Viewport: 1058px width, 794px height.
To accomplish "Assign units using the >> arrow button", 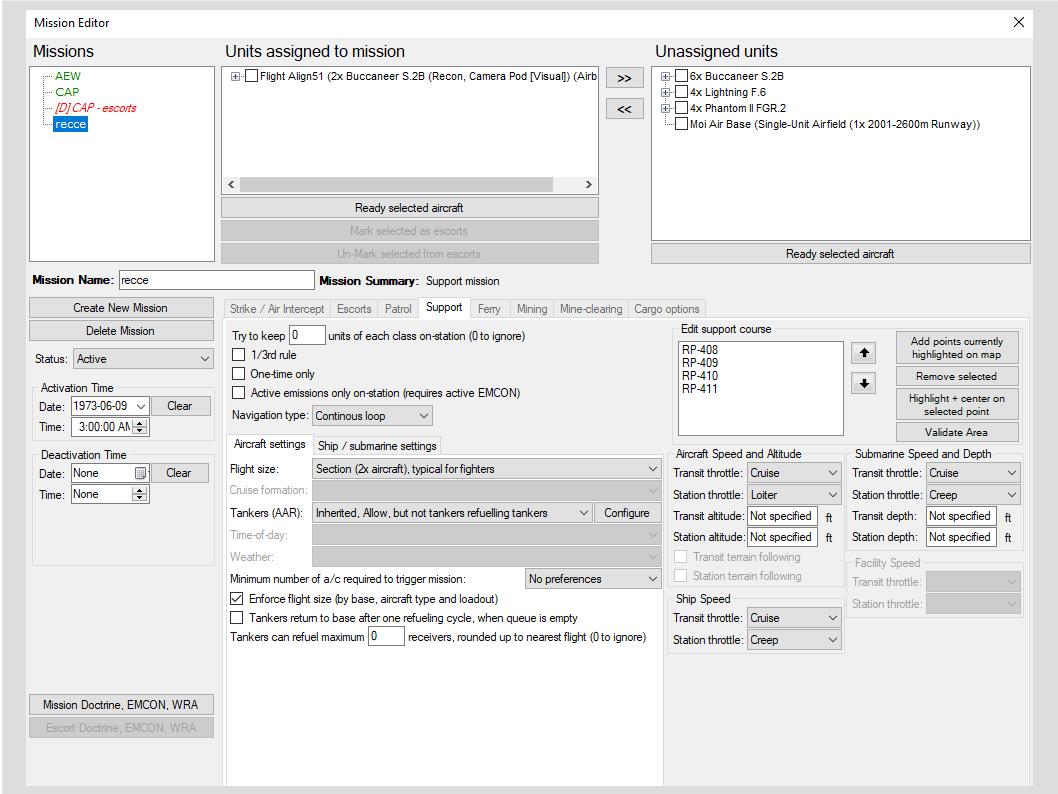I will (x=624, y=78).
